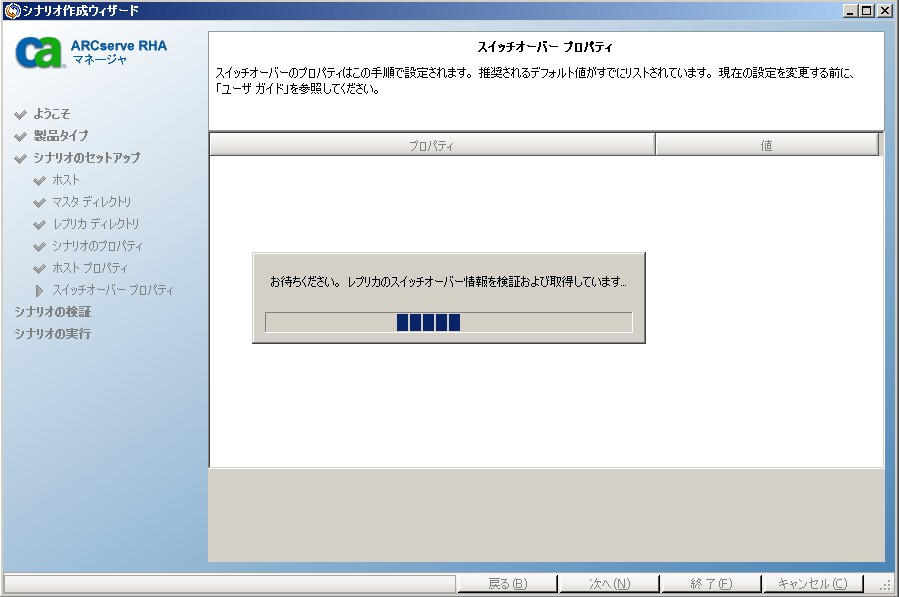899x597 pixels.
Task: Maximize the シナリオ作成ウィザード window
Action: pyautogui.click(x=866, y=11)
